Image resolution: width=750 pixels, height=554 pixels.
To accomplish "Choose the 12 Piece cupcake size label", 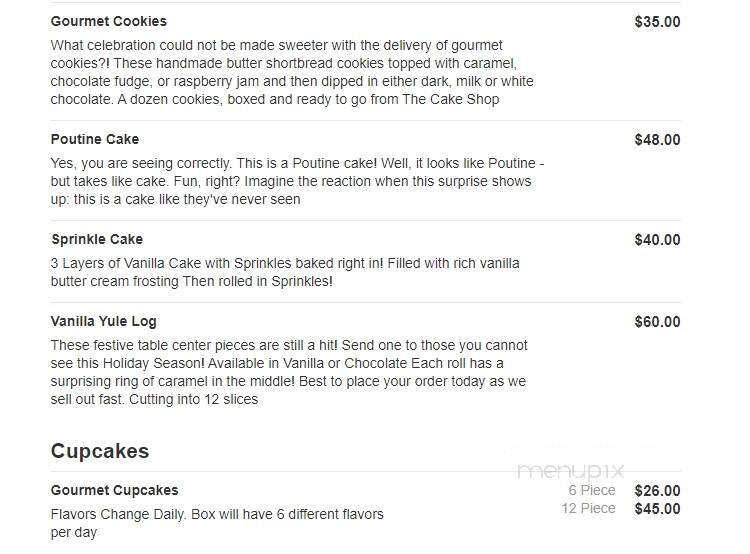I will [x=588, y=508].
